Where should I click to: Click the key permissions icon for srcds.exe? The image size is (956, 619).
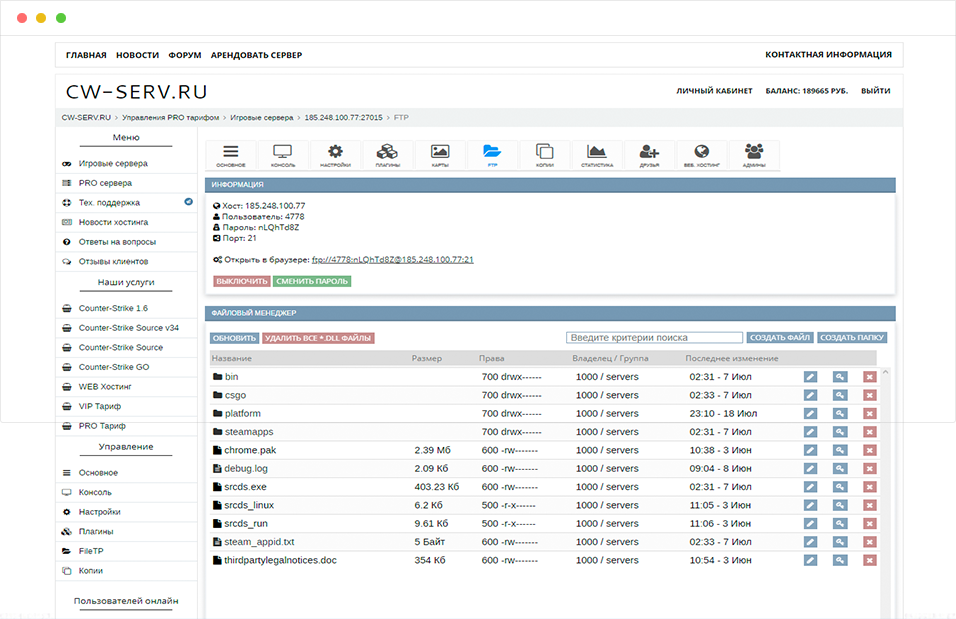(x=840, y=487)
